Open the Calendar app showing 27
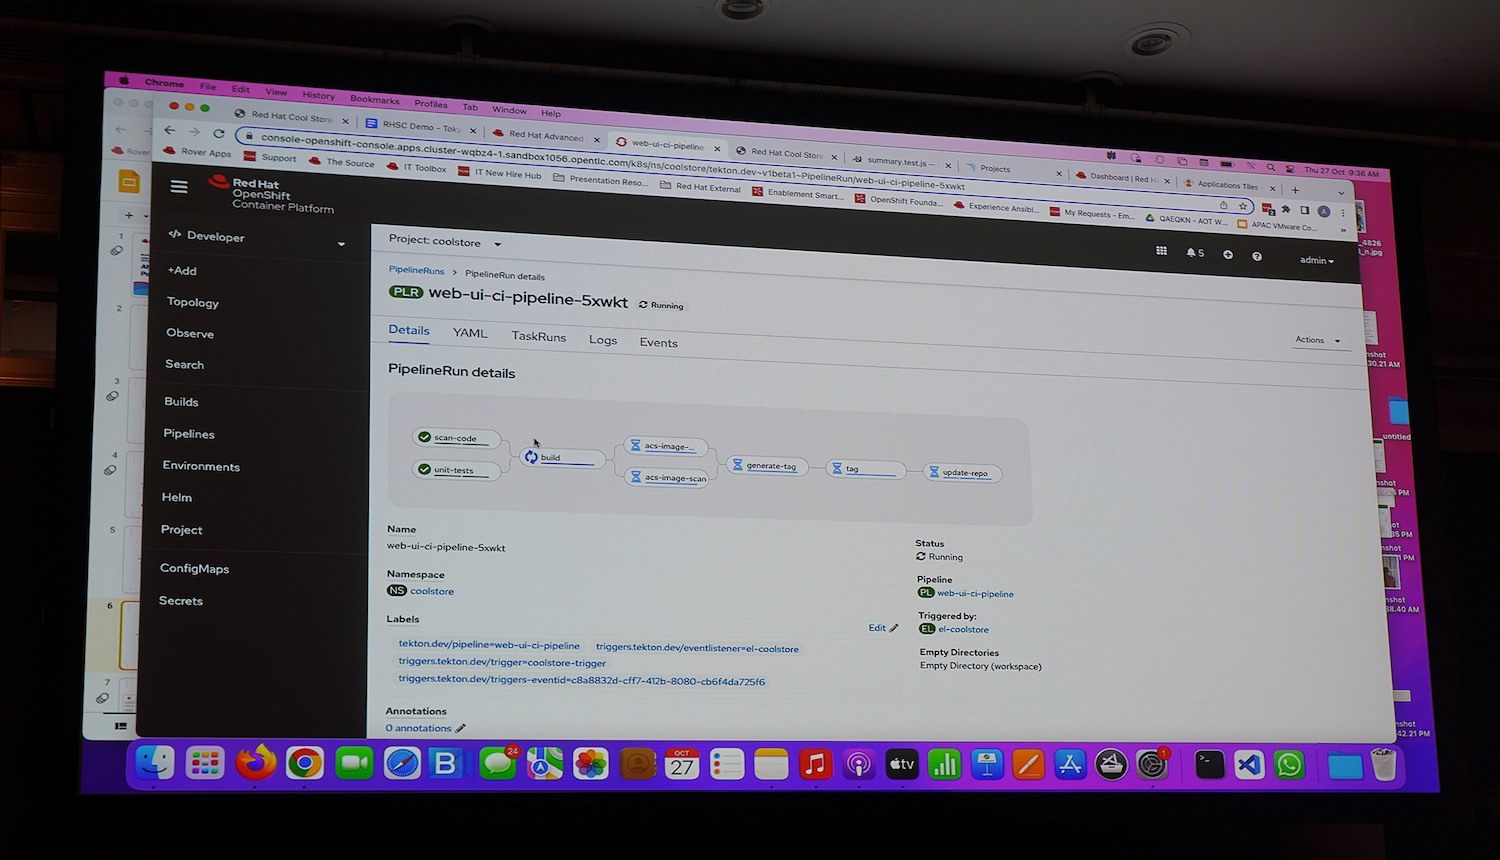The height and width of the screenshot is (860, 1500). point(682,765)
